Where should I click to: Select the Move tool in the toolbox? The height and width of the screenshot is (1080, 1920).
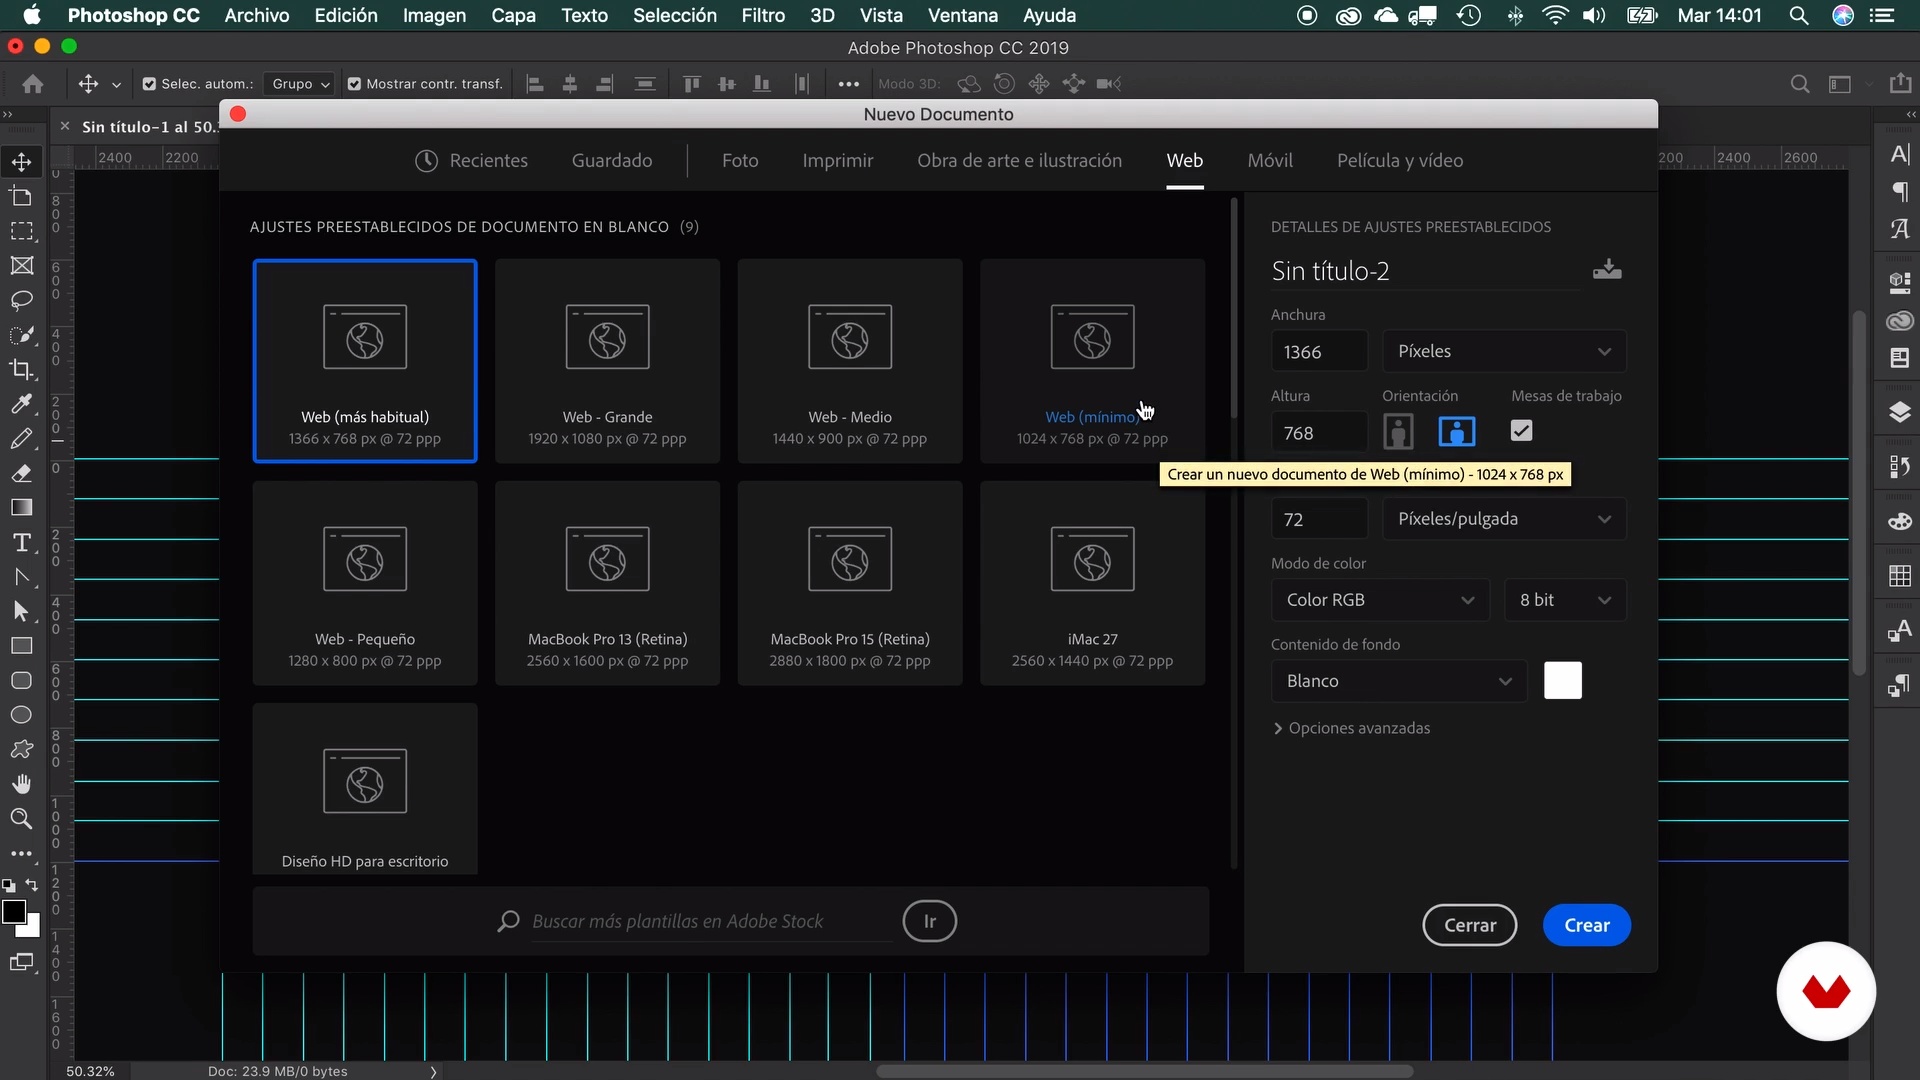(21, 161)
